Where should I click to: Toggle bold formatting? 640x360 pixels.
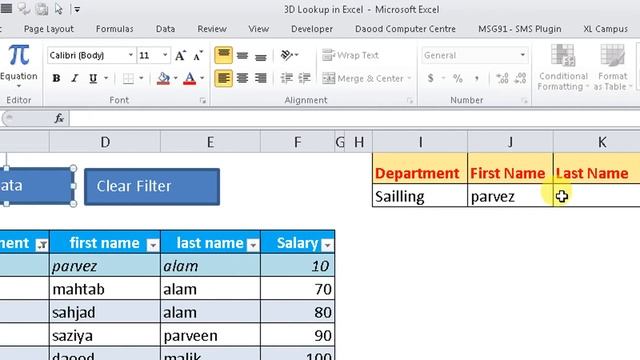[x=56, y=78]
